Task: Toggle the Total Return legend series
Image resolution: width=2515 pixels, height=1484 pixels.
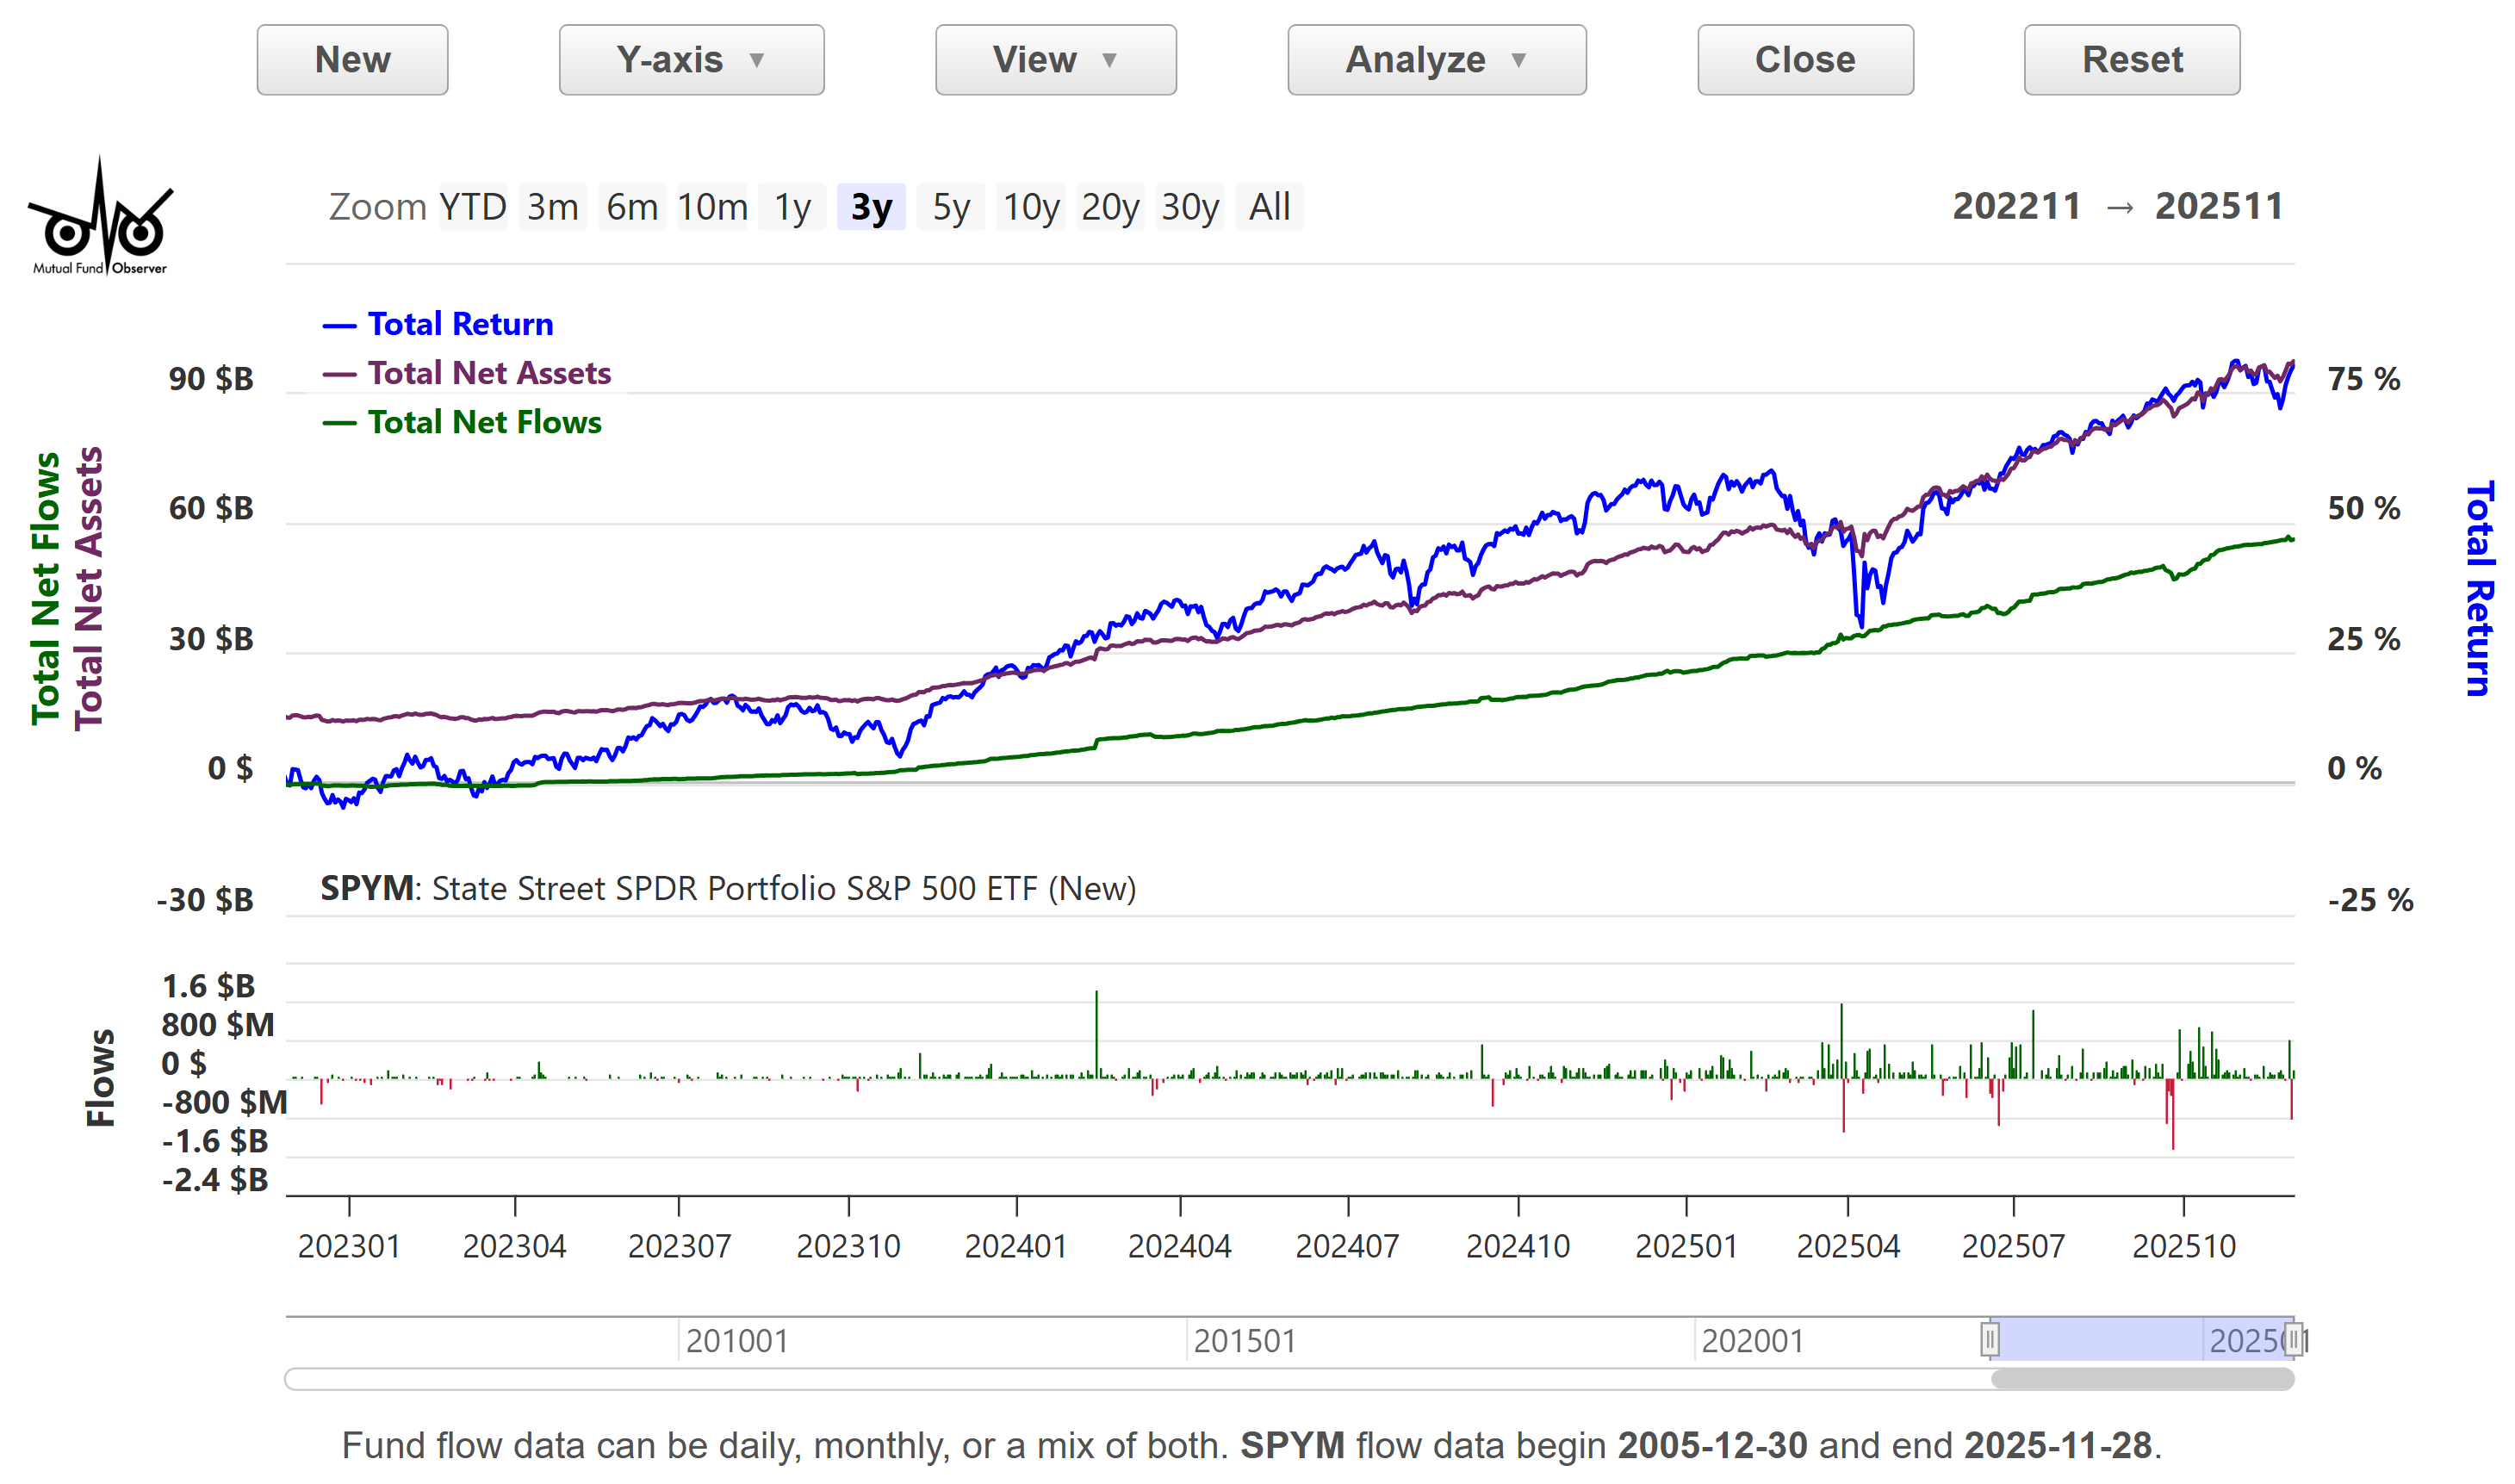Action: pyautogui.click(x=459, y=324)
